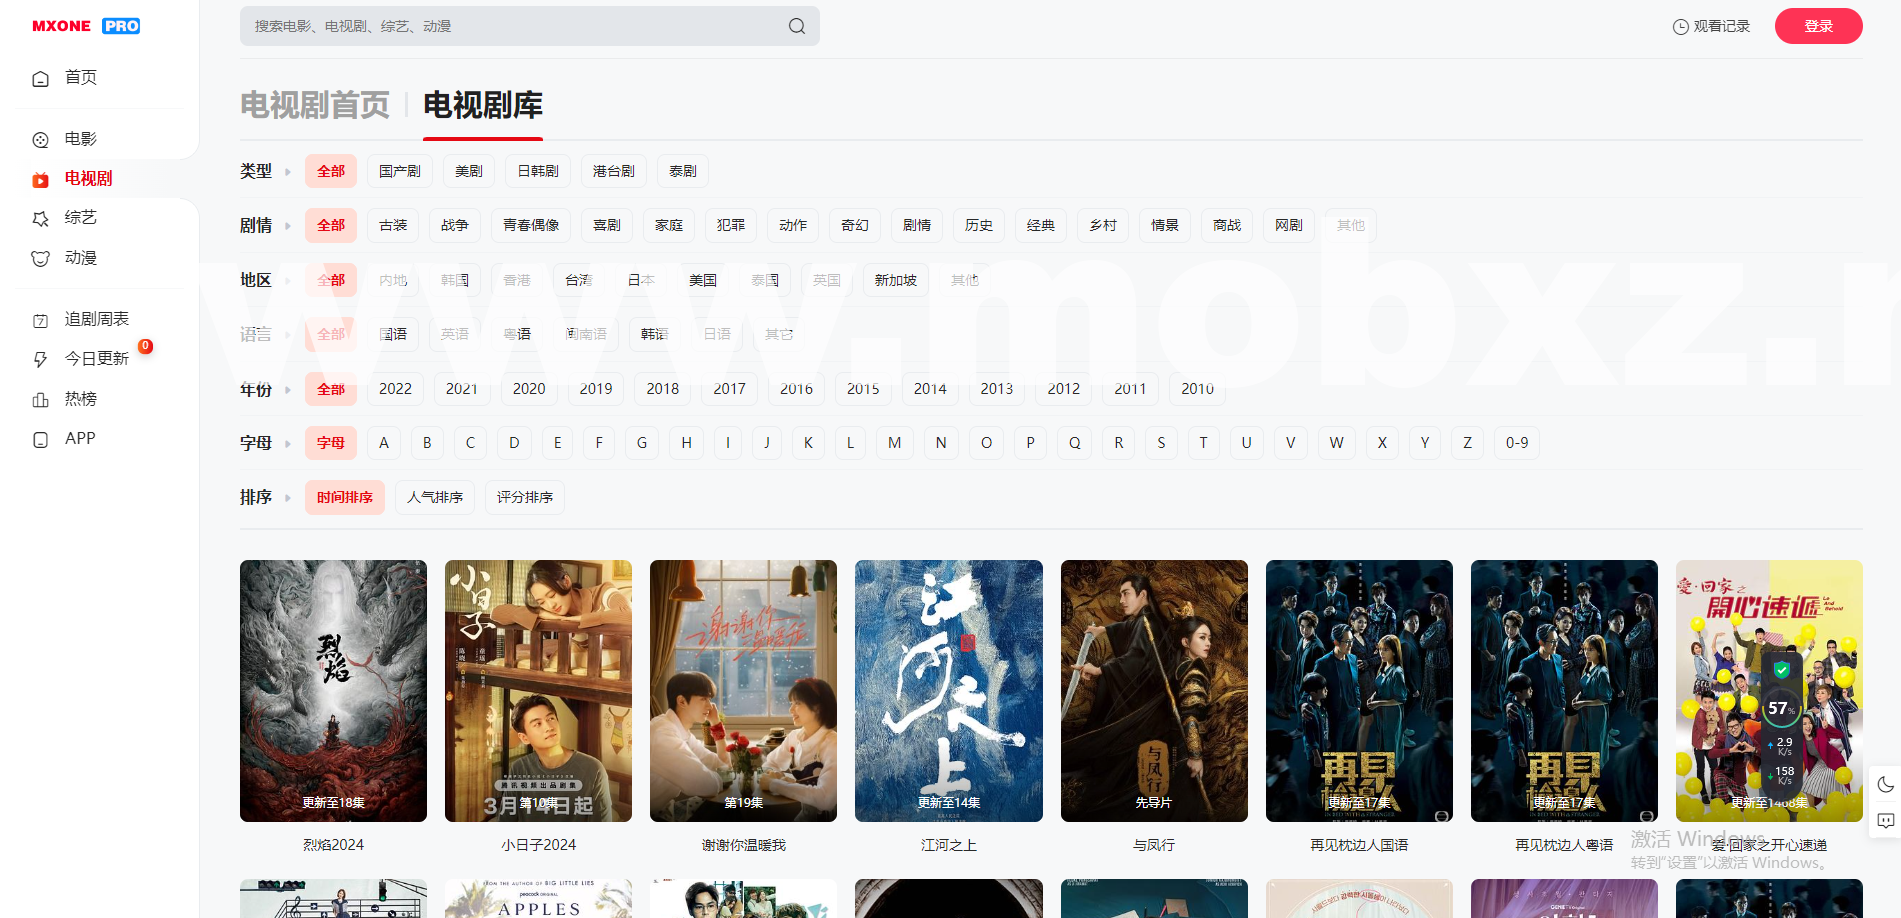
Task: Select 时间排序 sorting option
Action: (345, 497)
